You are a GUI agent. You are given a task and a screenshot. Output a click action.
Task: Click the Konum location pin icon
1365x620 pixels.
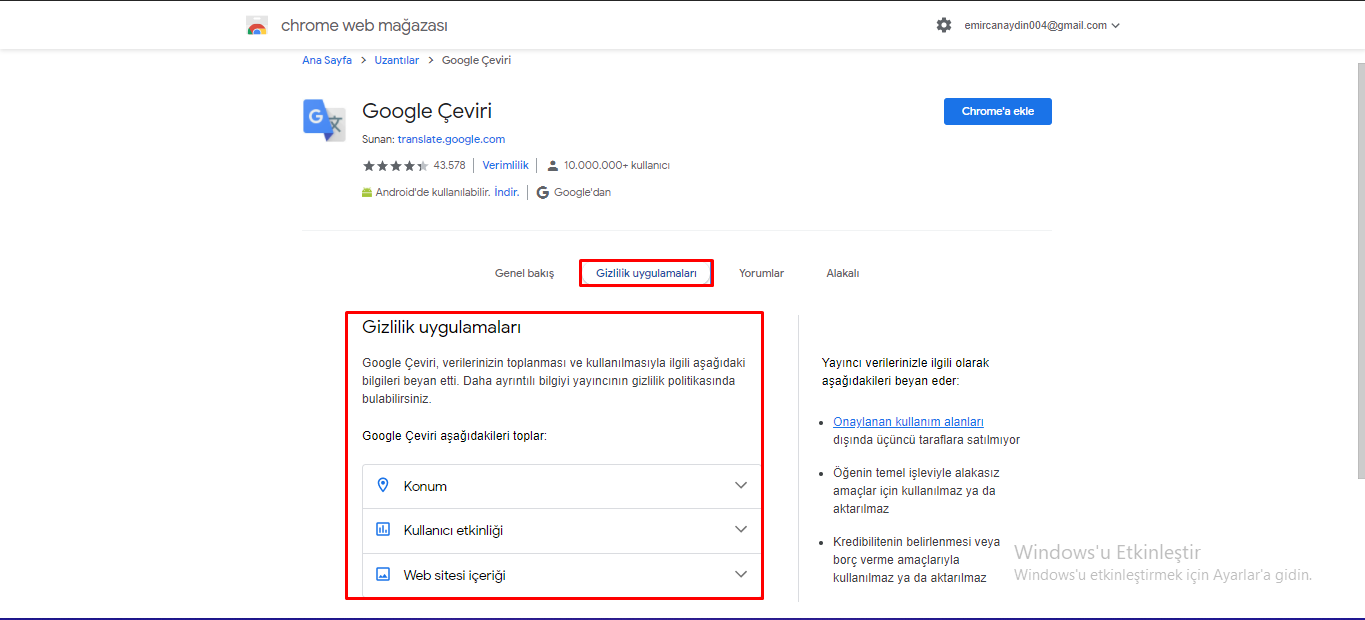[382, 485]
